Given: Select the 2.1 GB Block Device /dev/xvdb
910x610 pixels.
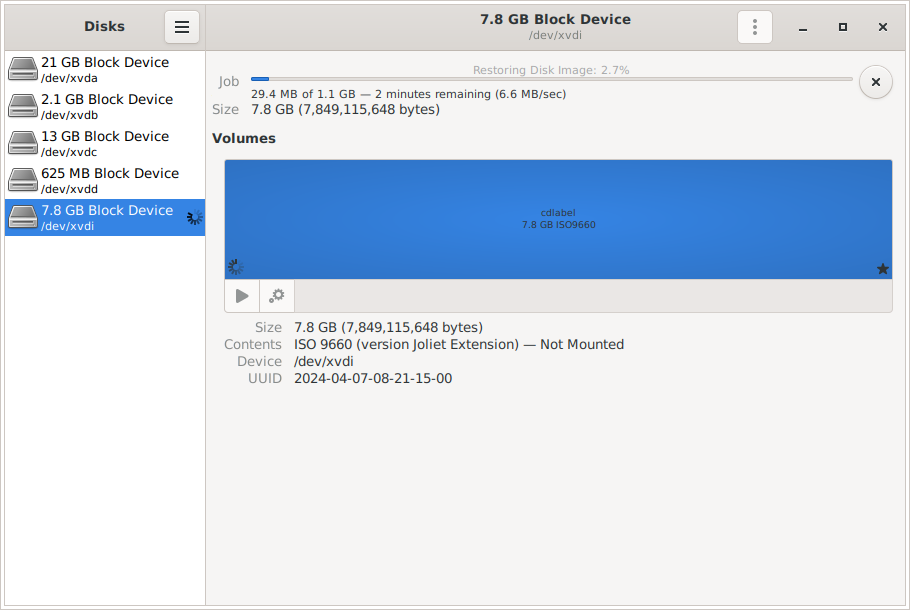Looking at the screenshot, I should (107, 106).
